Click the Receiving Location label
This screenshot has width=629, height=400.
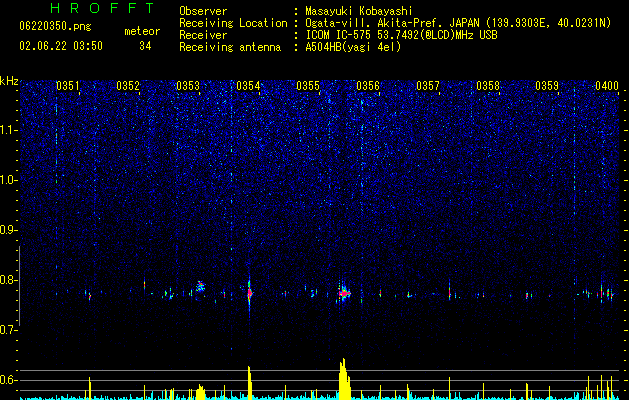(x=233, y=23)
